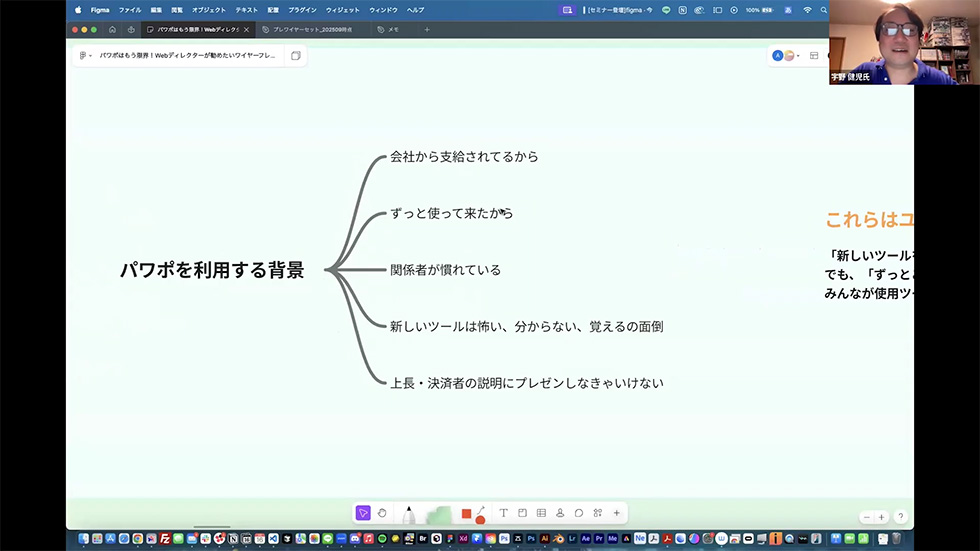Select the heading パワポを利用する背景
The image size is (980, 551).
click(212, 270)
